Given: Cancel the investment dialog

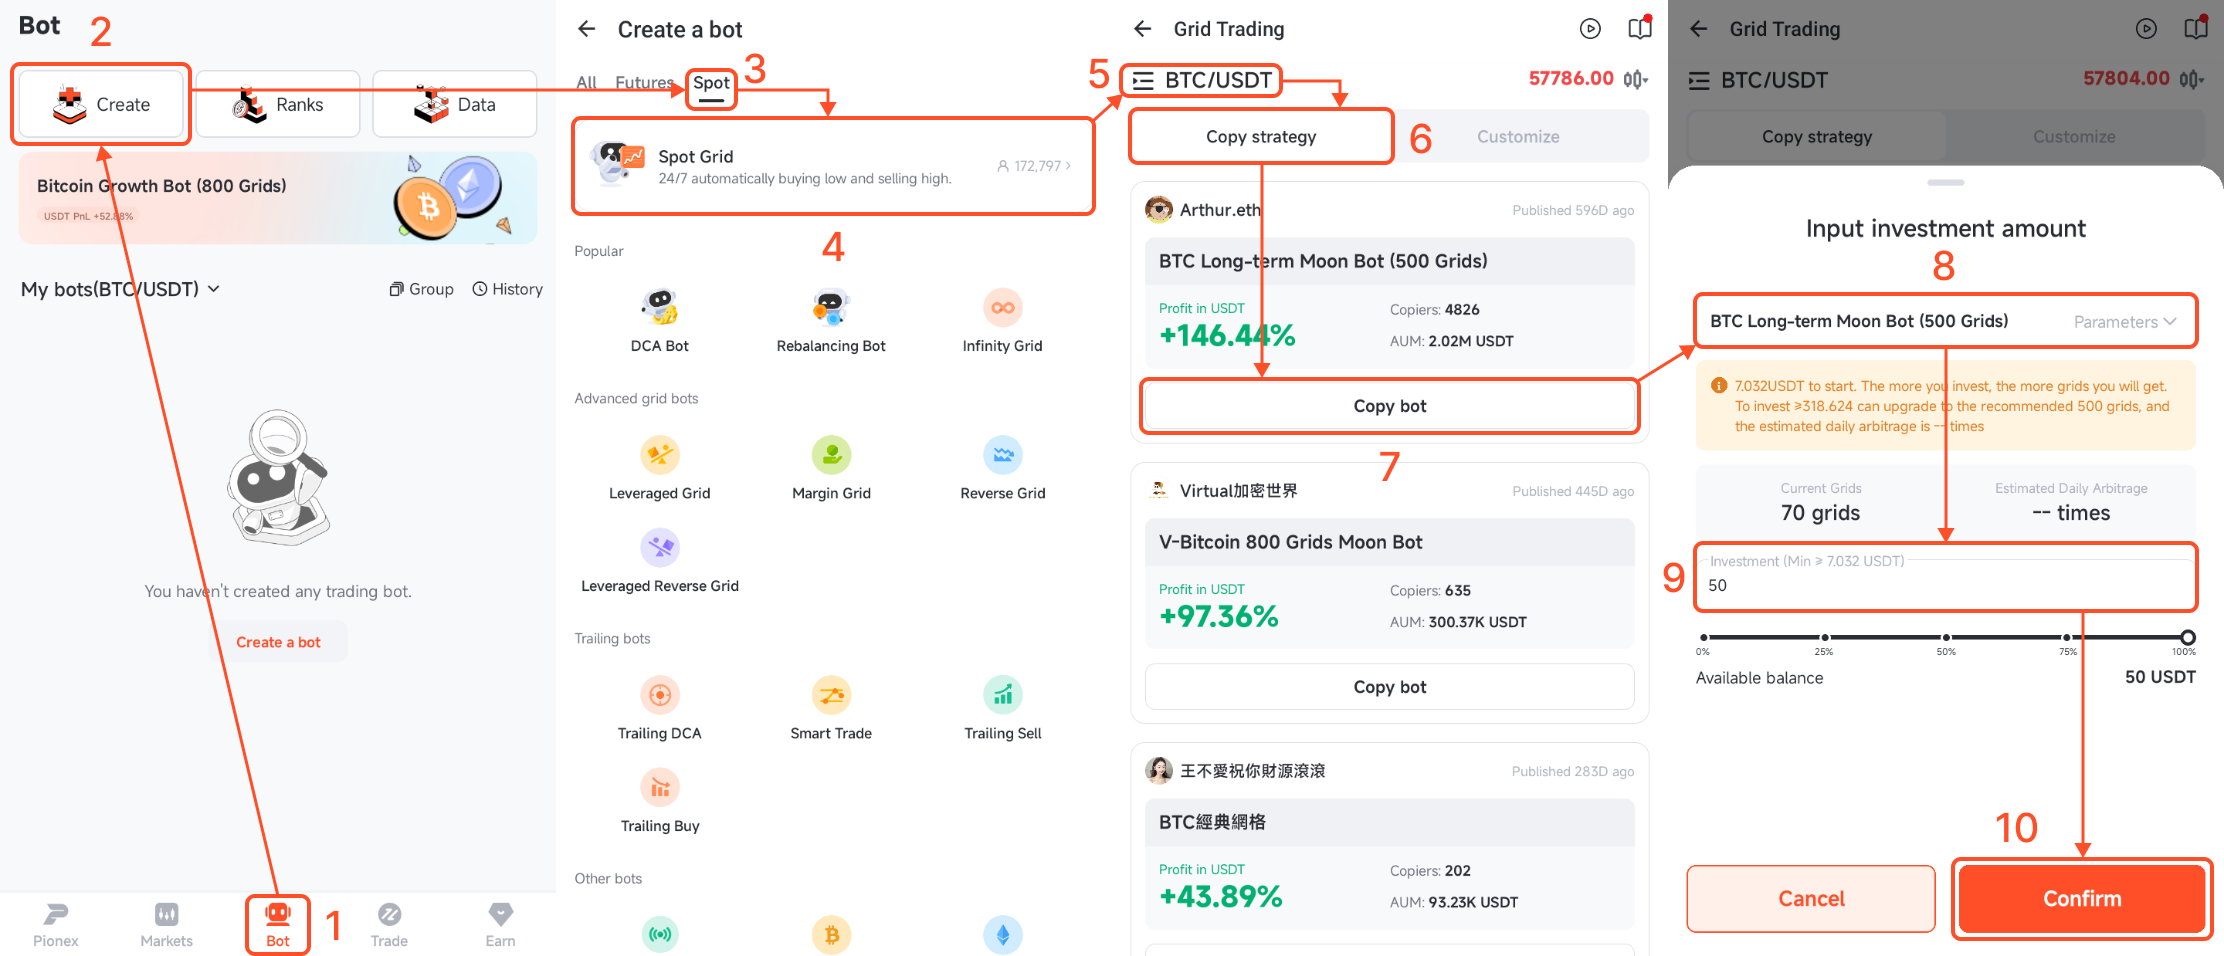Looking at the screenshot, I should click(1811, 898).
